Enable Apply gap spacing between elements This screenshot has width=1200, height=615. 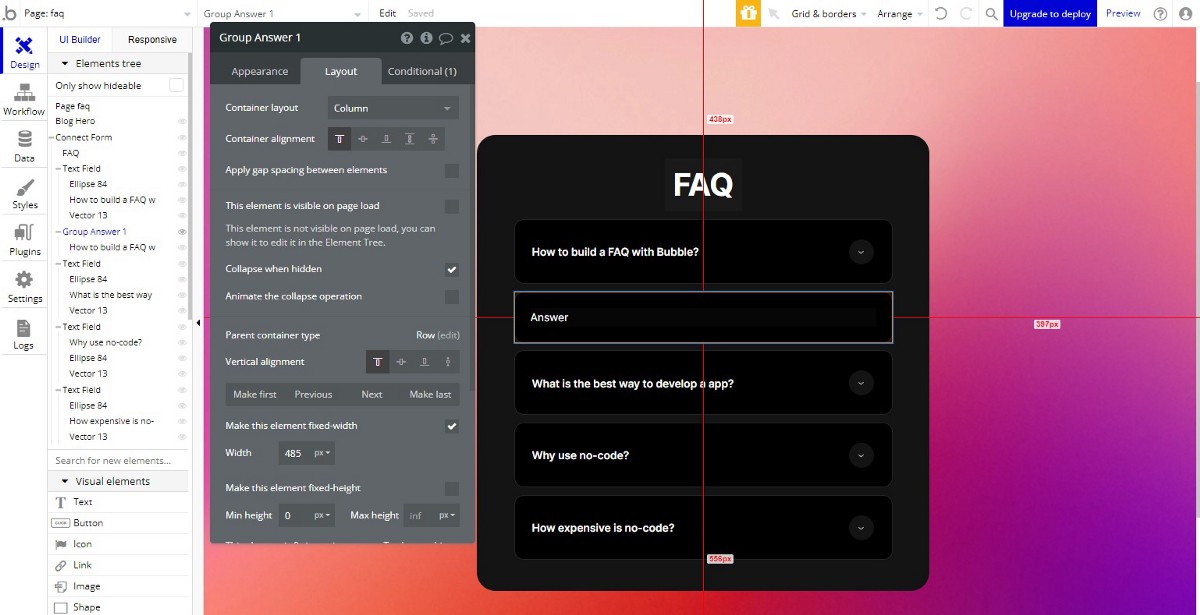click(x=452, y=171)
